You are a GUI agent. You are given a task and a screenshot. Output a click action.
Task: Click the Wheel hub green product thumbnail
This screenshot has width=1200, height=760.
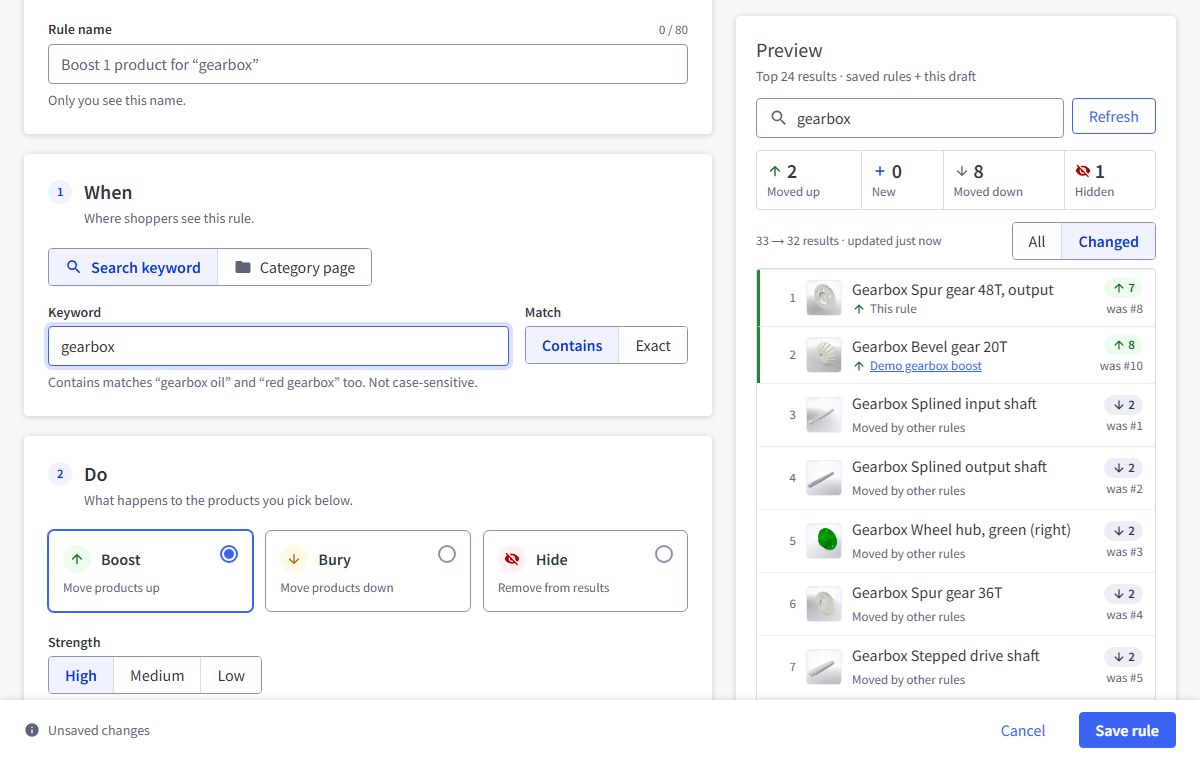[x=824, y=541]
